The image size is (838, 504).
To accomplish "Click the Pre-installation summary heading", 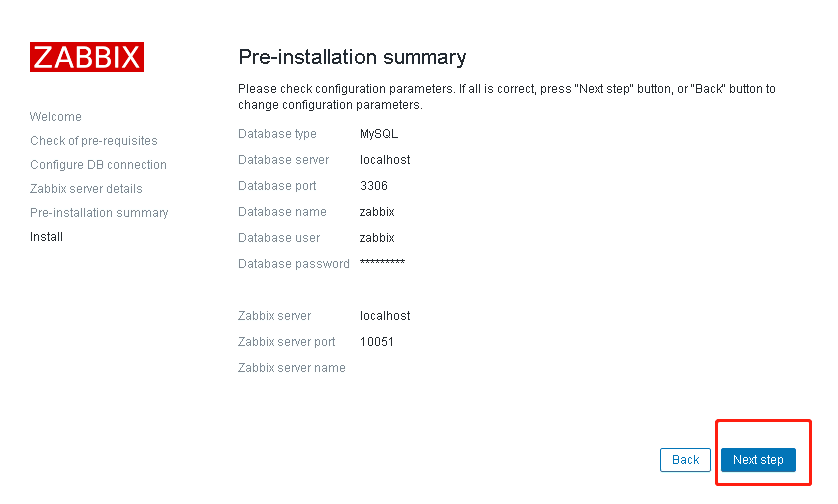I will 352,57.
